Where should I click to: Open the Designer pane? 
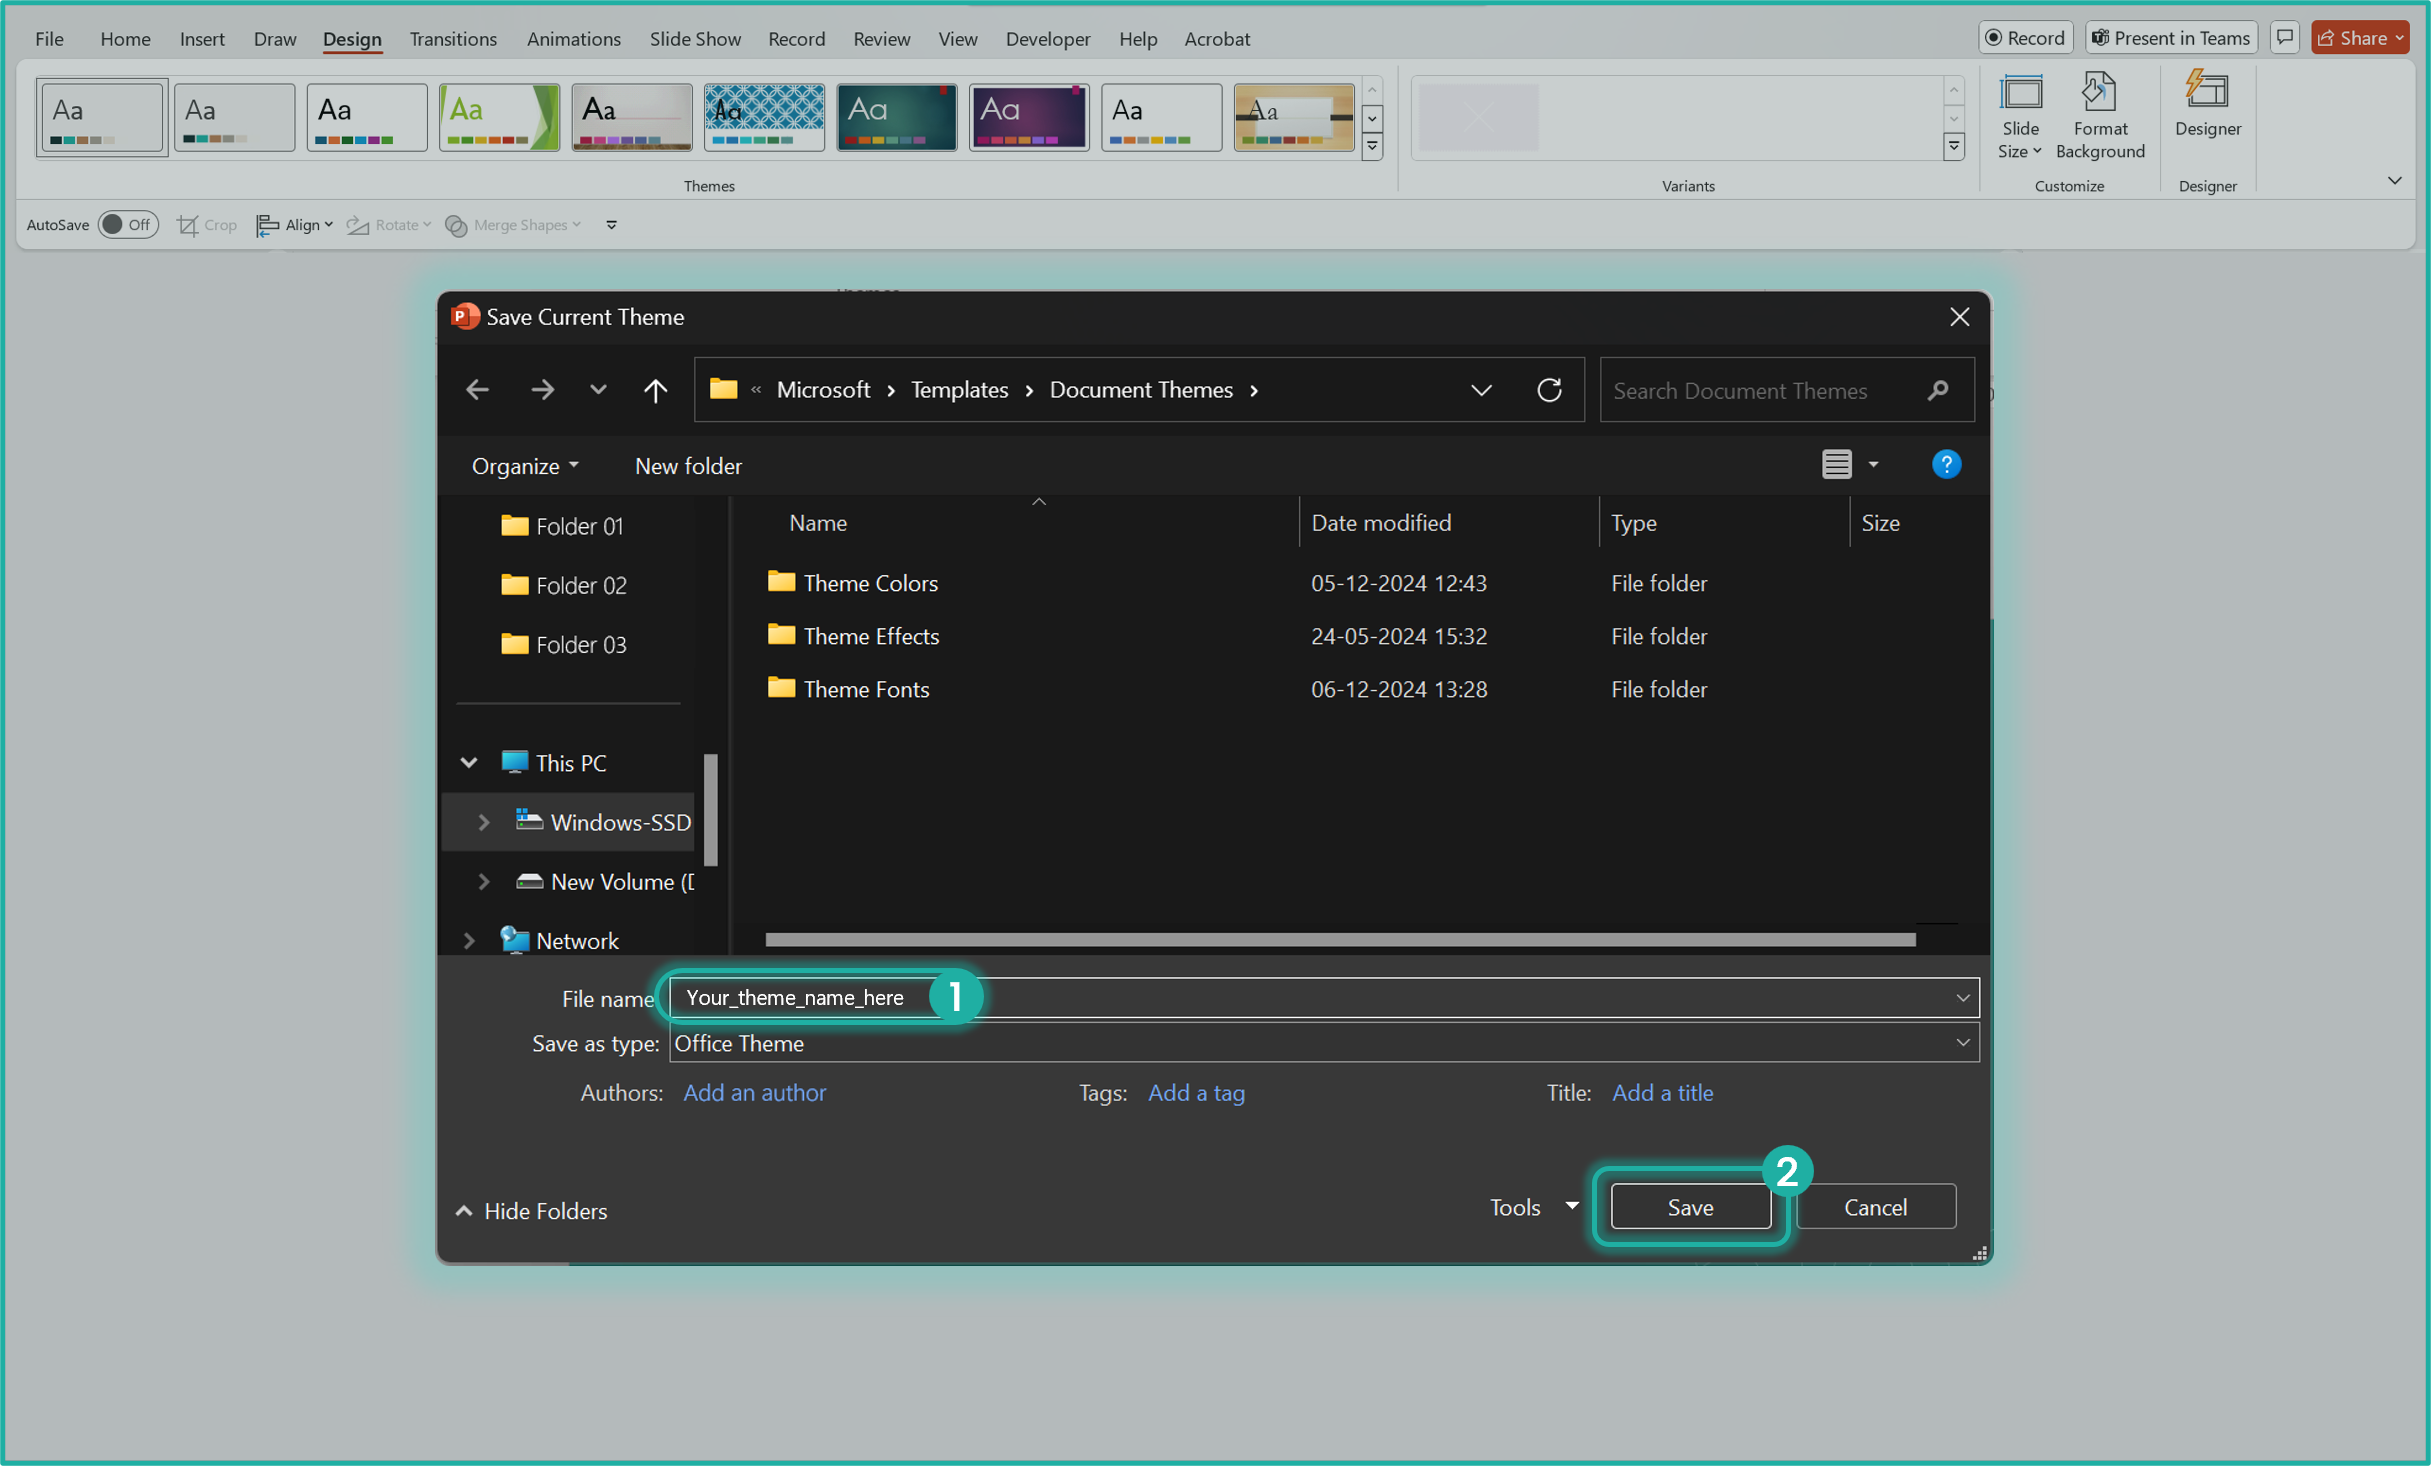pyautogui.click(x=2207, y=105)
